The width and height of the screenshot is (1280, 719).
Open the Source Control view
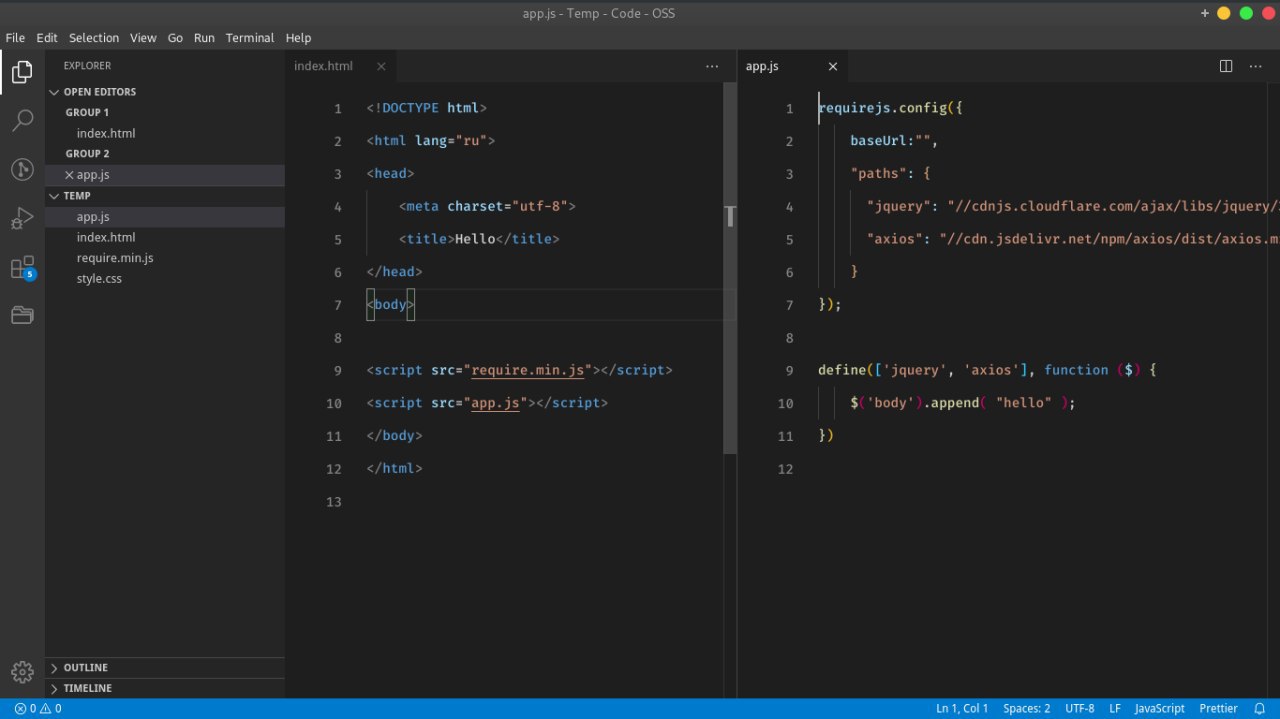(x=22, y=170)
